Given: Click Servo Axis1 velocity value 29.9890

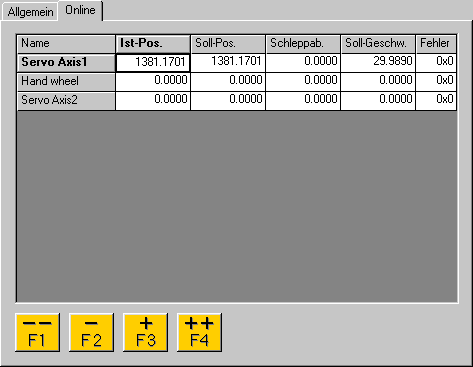Looking at the screenshot, I should pyautogui.click(x=378, y=63).
